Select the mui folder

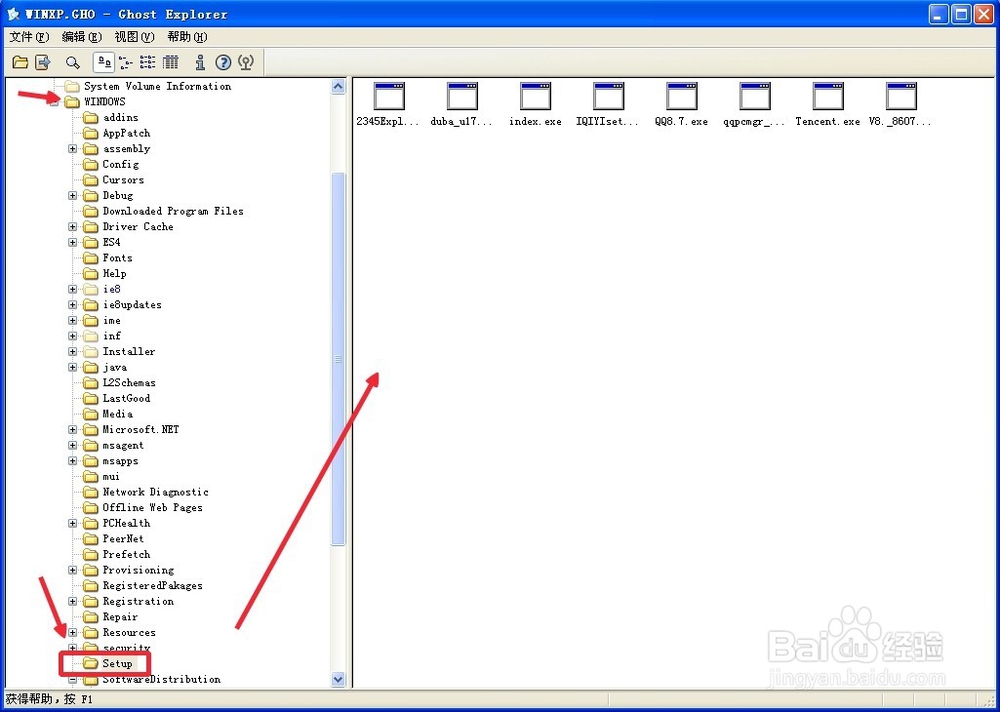111,477
